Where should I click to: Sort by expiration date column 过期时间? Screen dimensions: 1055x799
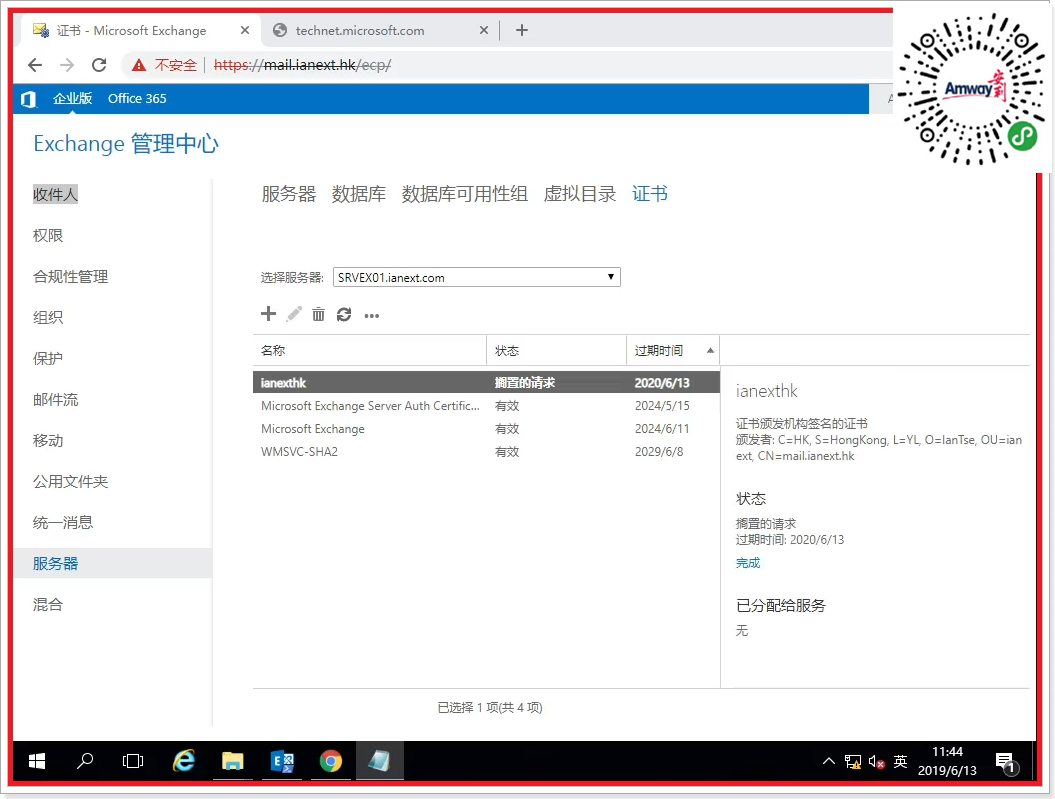click(672, 350)
